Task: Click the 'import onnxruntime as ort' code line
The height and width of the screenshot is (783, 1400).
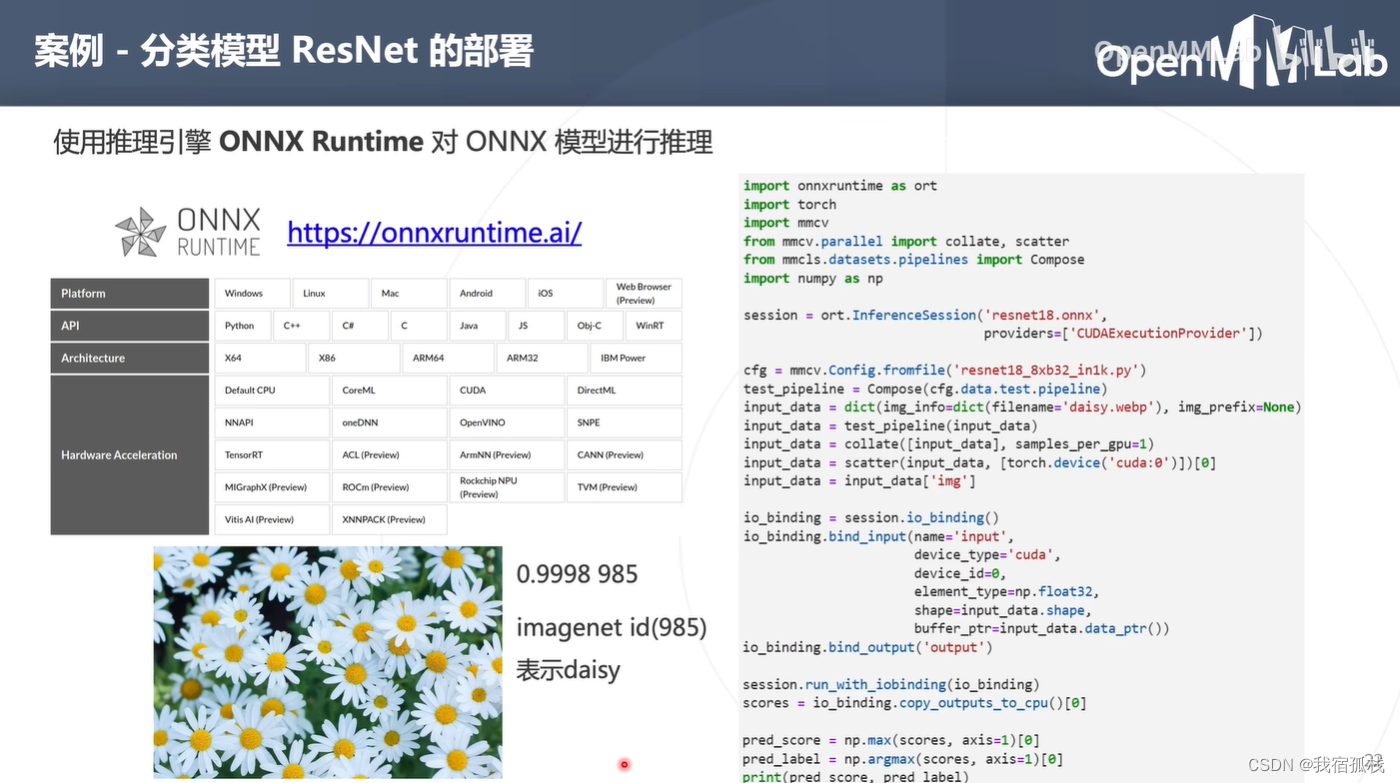Action: pos(840,186)
